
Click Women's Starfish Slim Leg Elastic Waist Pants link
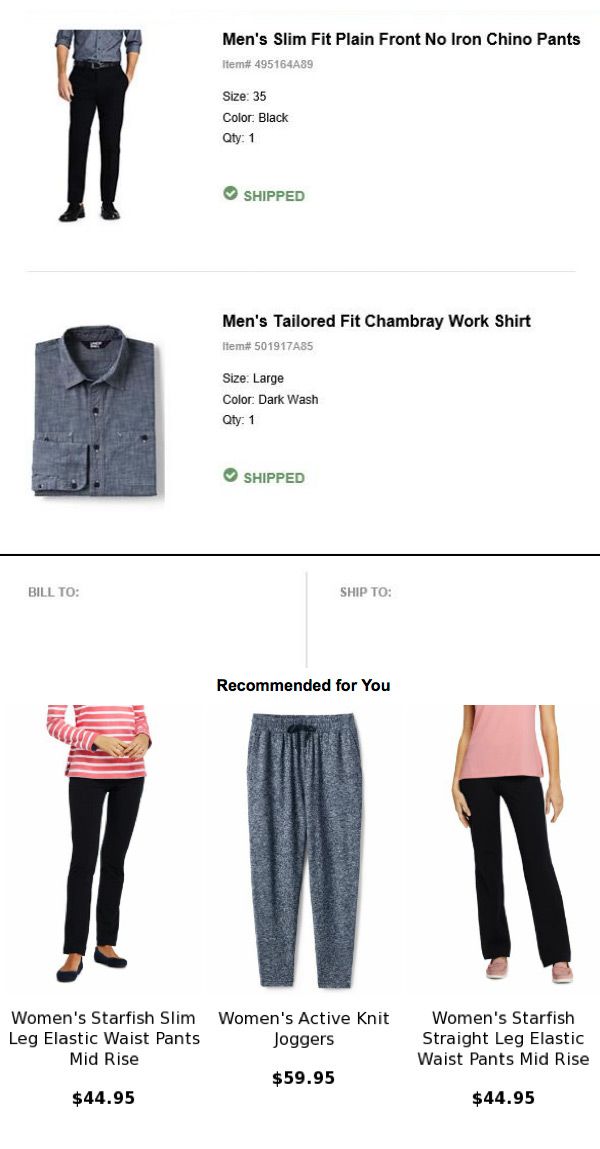(104, 1038)
